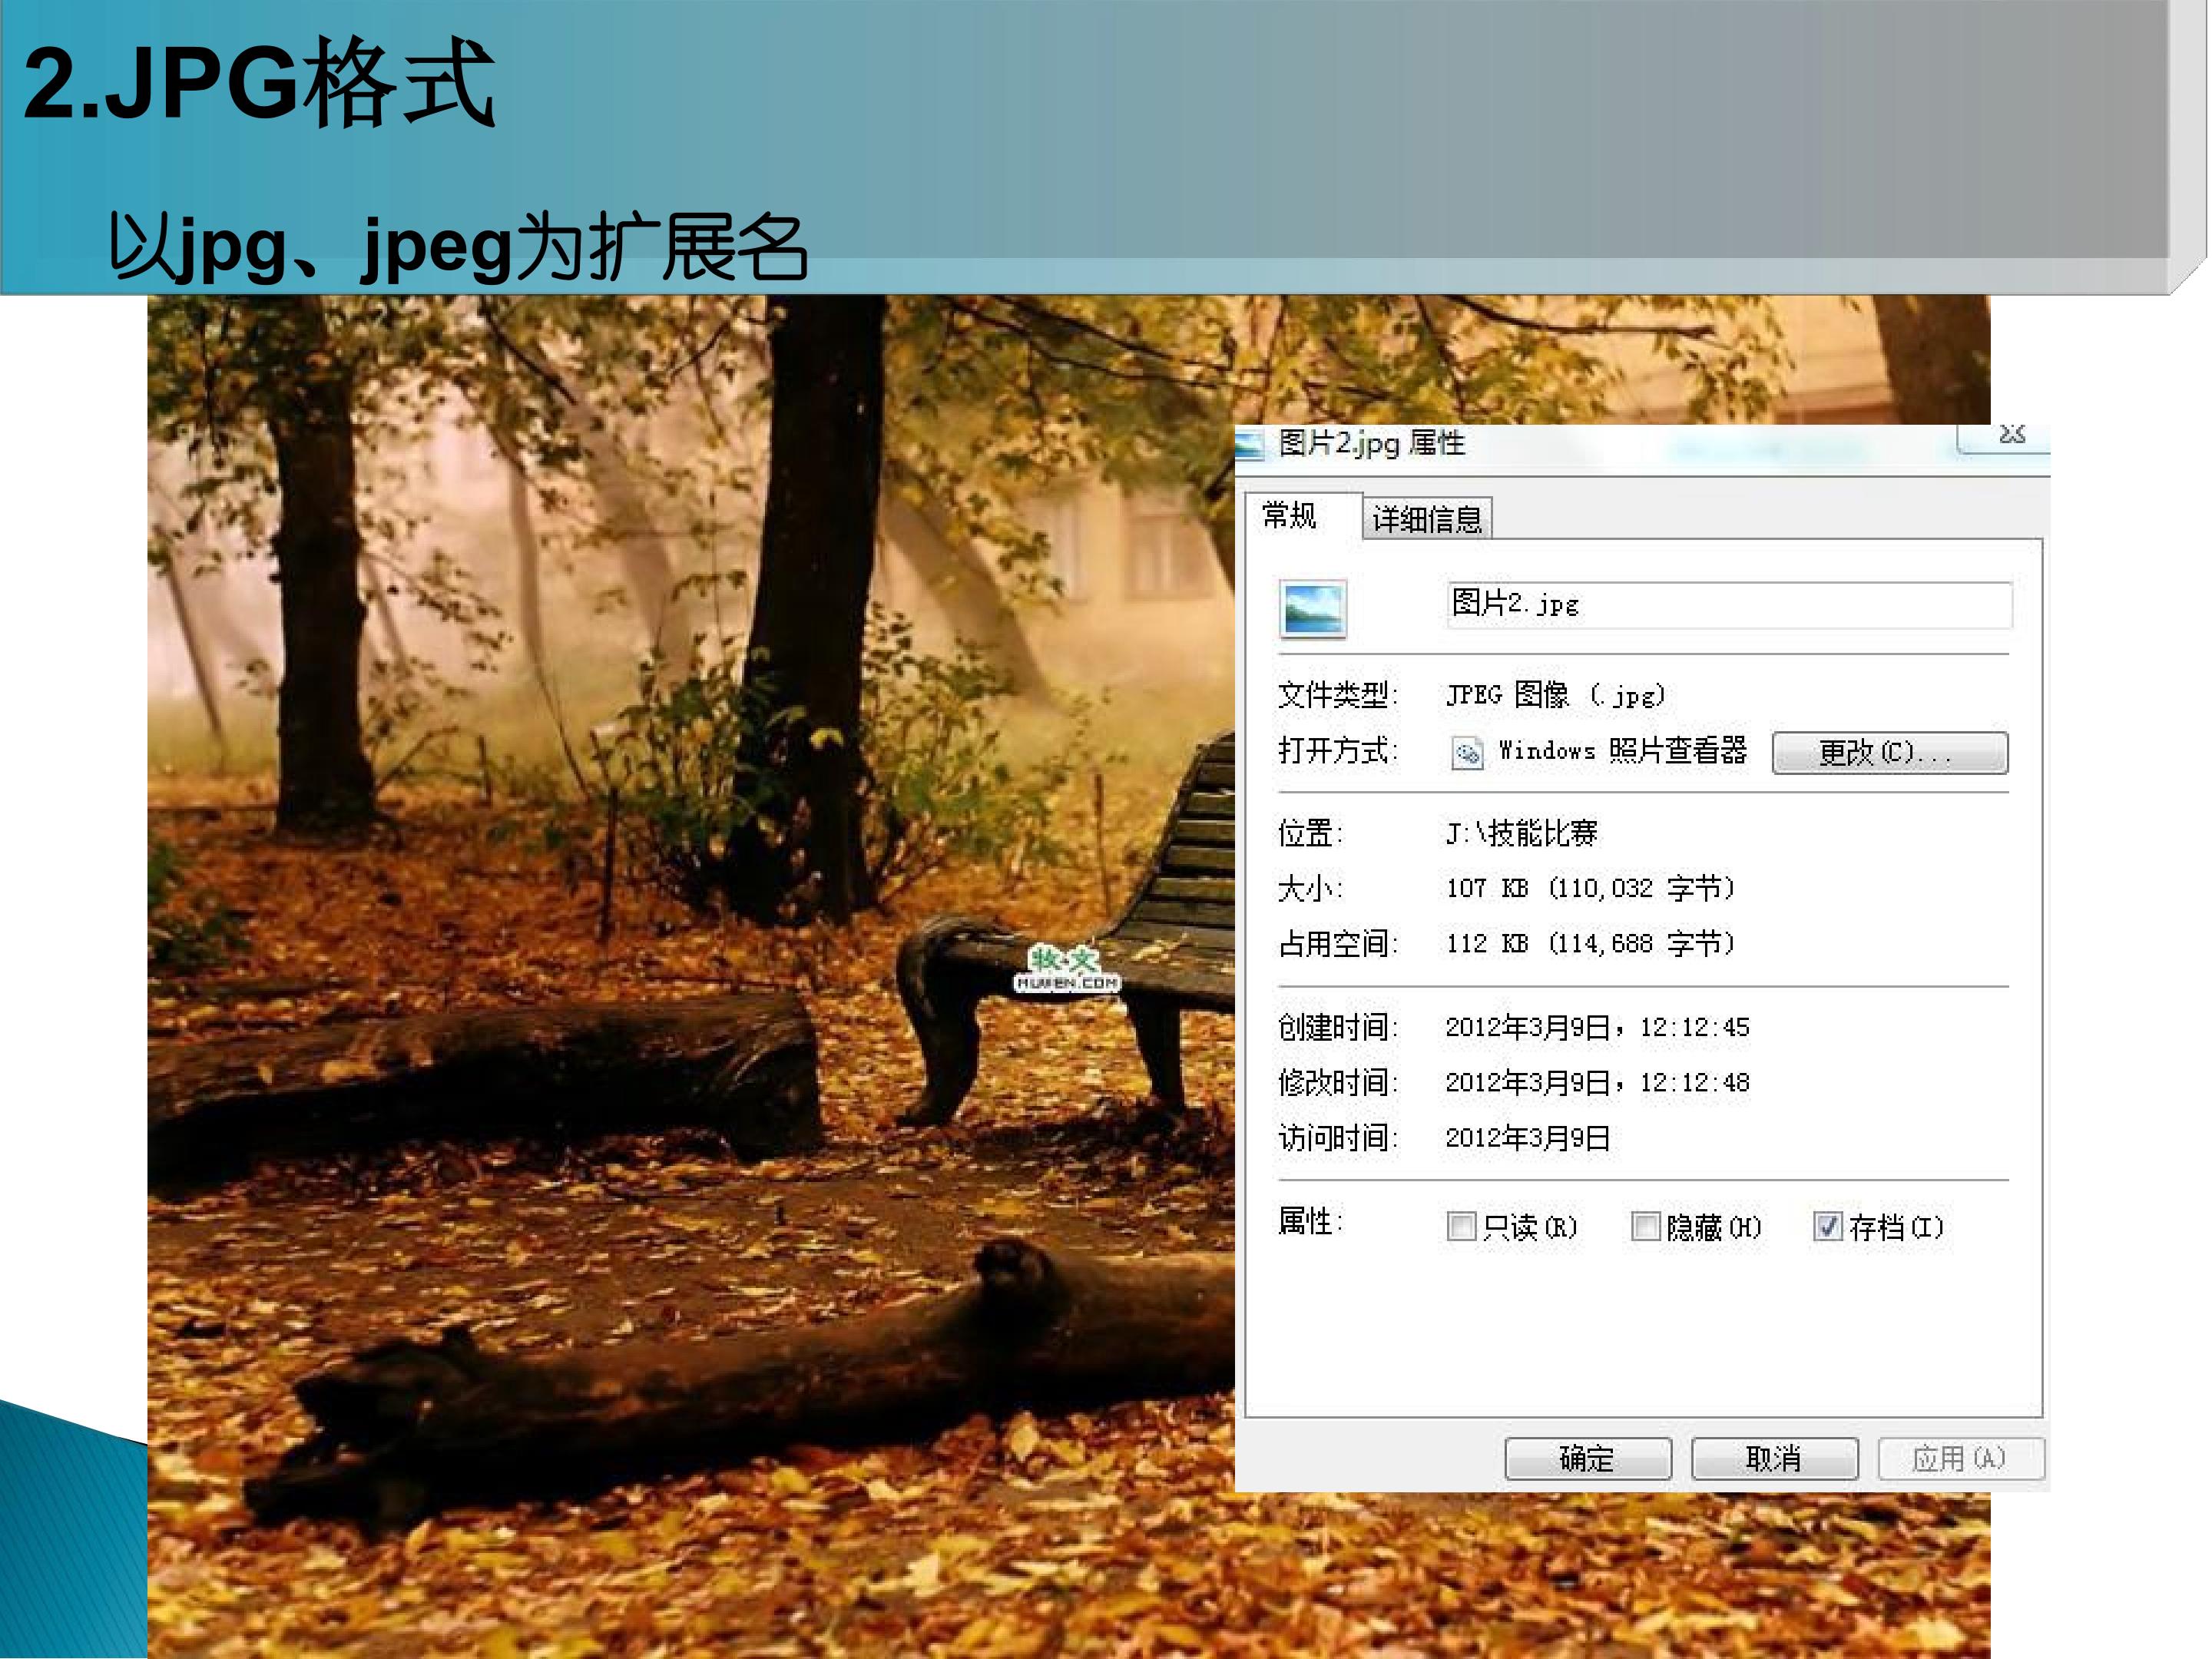Switch to the 详细信息 tab
Viewport: 2212px width, 1659px height.
pyautogui.click(x=1427, y=519)
